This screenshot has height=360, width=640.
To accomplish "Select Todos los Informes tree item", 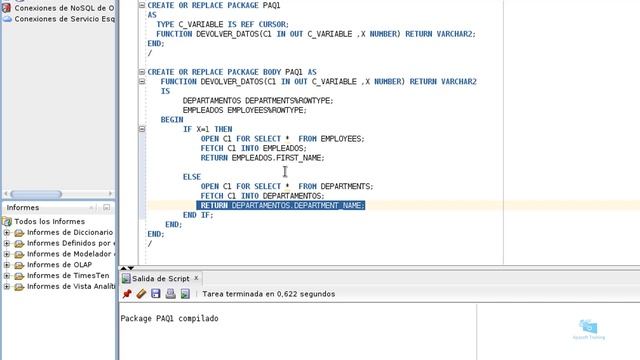I will (49, 222).
